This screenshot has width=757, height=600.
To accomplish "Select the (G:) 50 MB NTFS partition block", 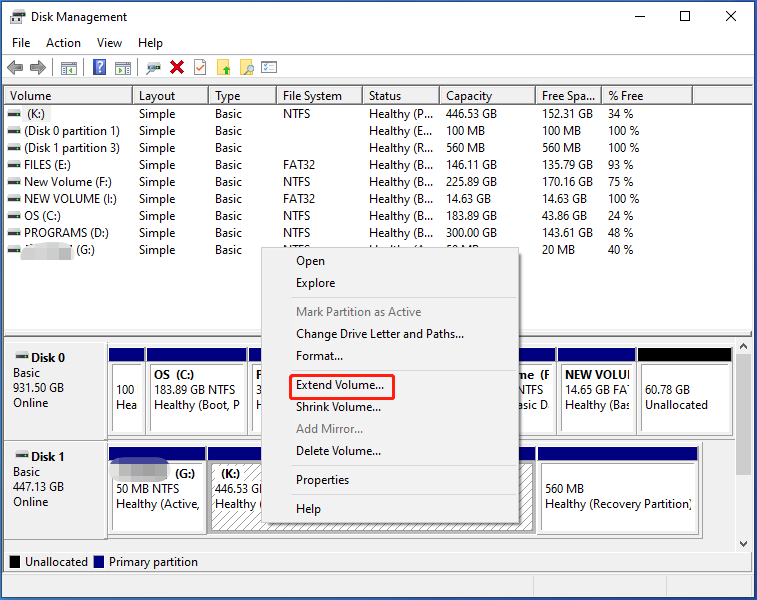I will point(157,489).
